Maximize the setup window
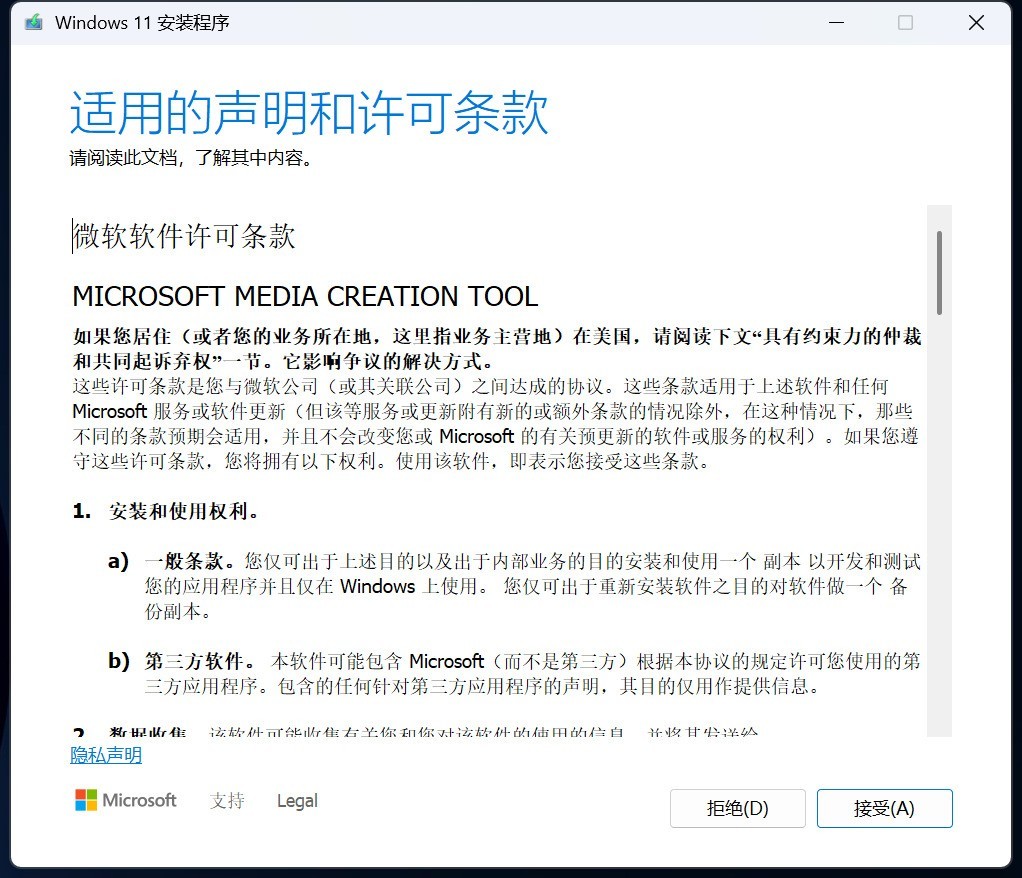This screenshot has height=878, width=1022. pyautogui.click(x=906, y=21)
